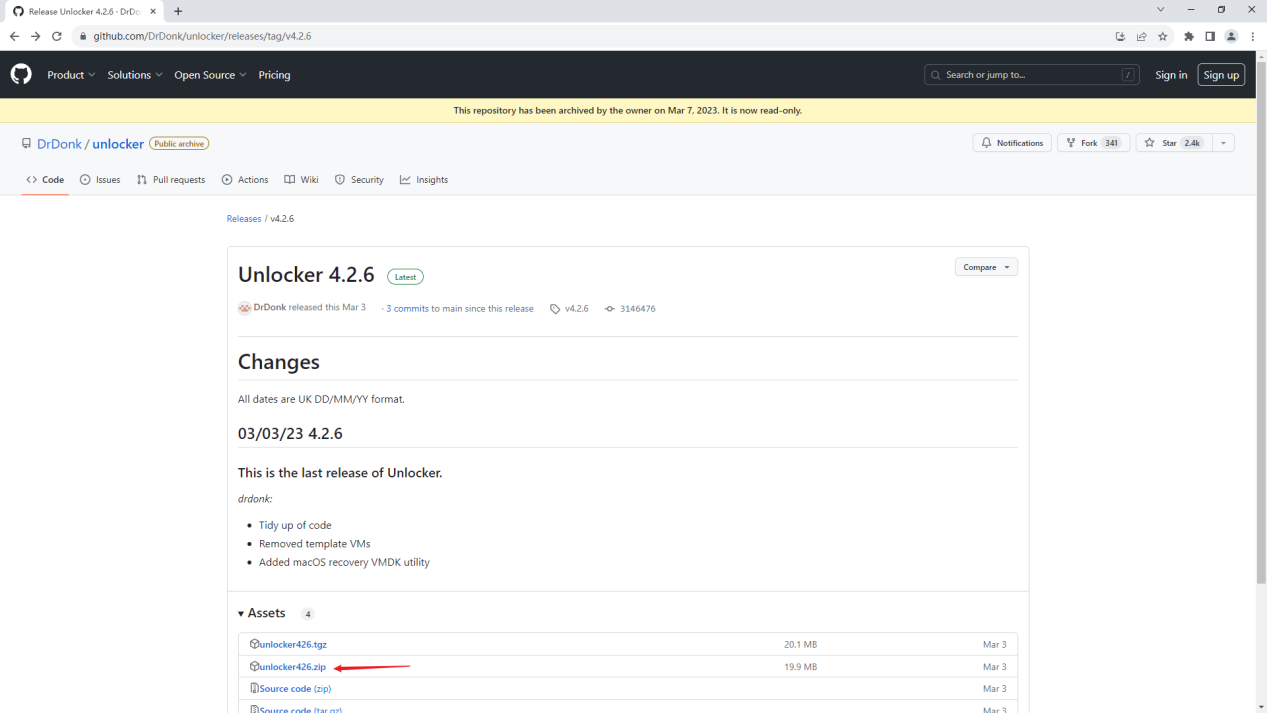Open DrDonk owner profile link
The width and height of the screenshot is (1267, 713).
(59, 144)
